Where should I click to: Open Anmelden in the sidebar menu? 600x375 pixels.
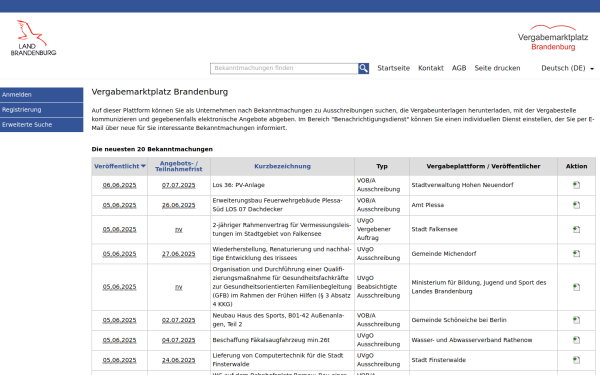click(x=41, y=95)
